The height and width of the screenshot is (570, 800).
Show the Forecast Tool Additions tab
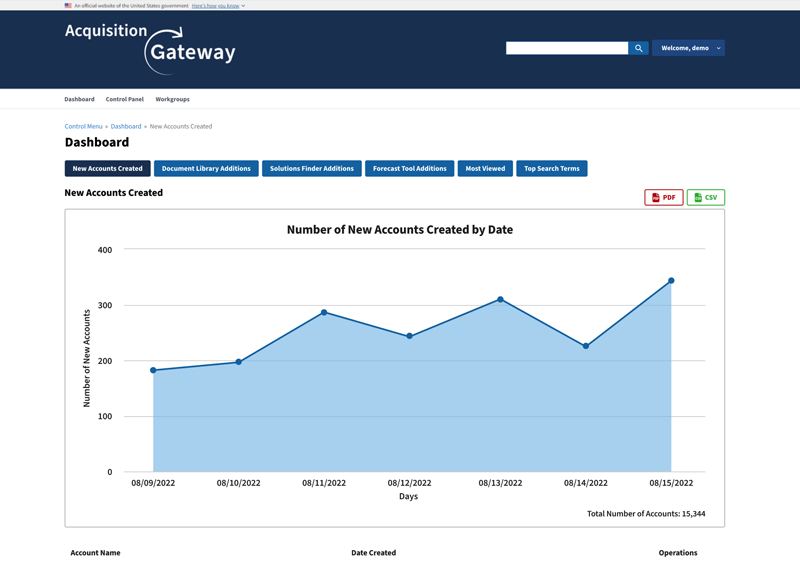click(409, 168)
